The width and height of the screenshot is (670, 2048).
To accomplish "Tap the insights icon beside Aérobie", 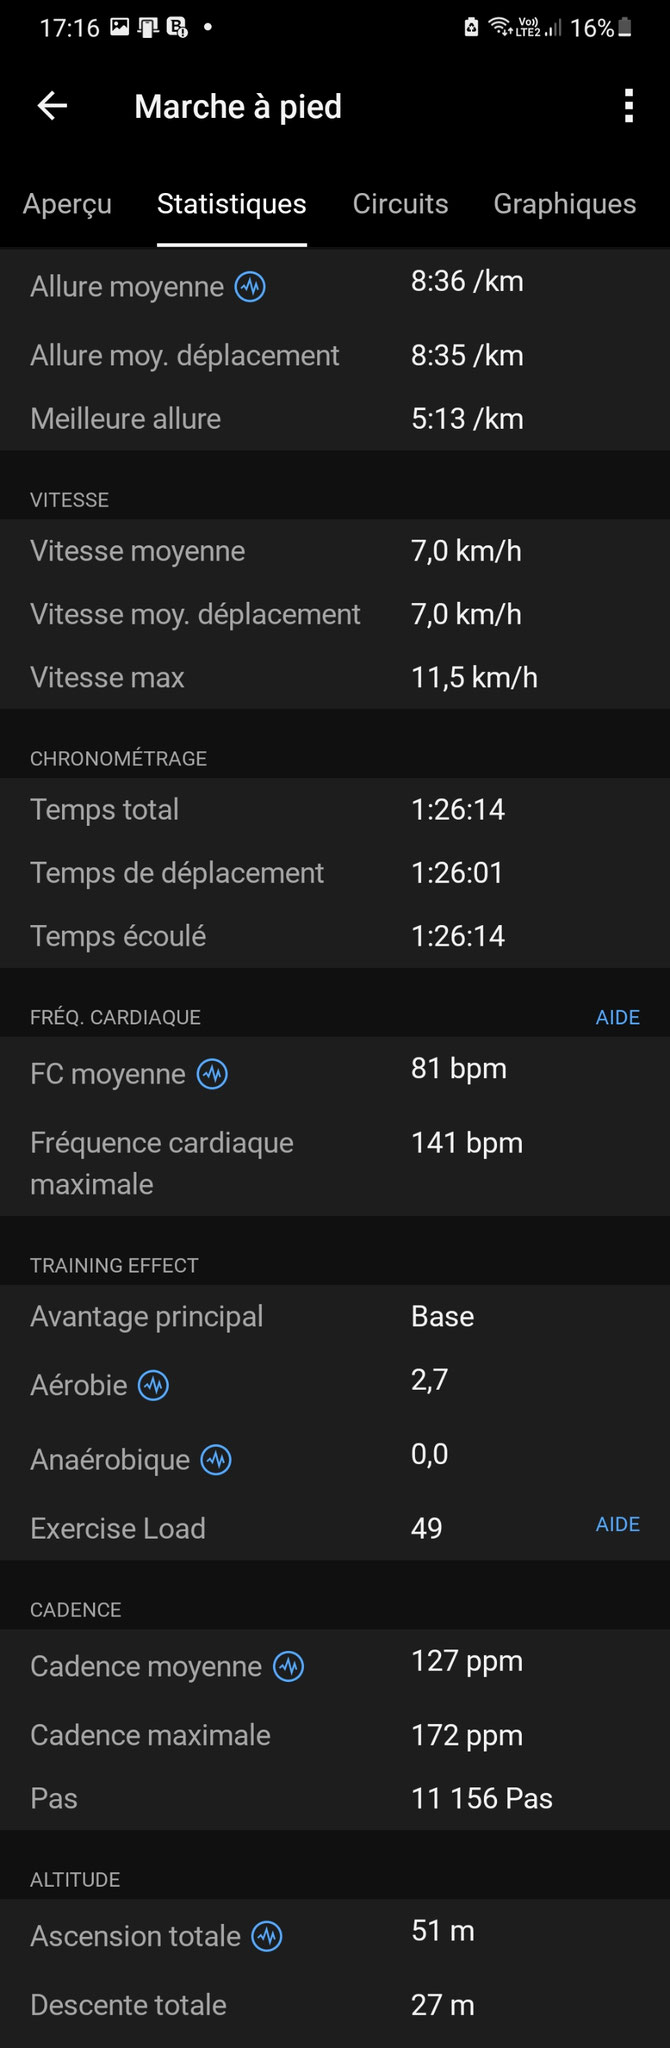I will click(x=153, y=1385).
